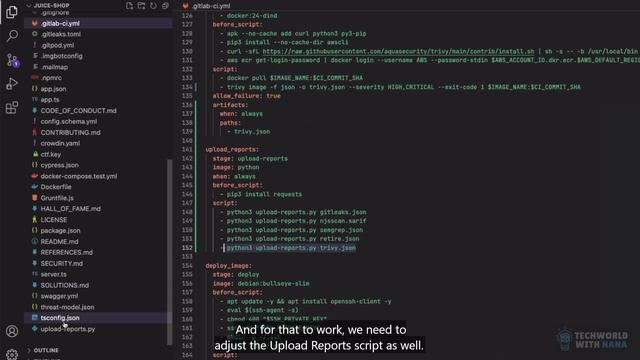Open the Explorer view in activity bar
The height and width of the screenshot is (360, 640).
point(12,12)
